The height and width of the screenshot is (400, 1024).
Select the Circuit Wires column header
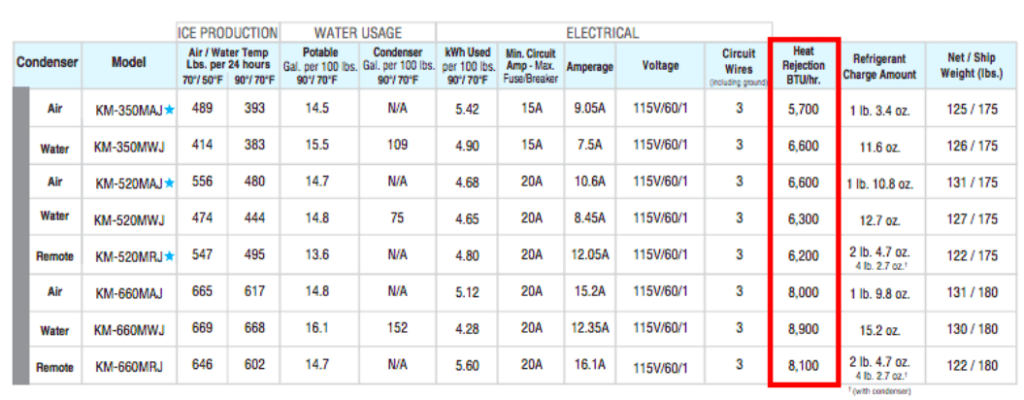click(x=739, y=64)
